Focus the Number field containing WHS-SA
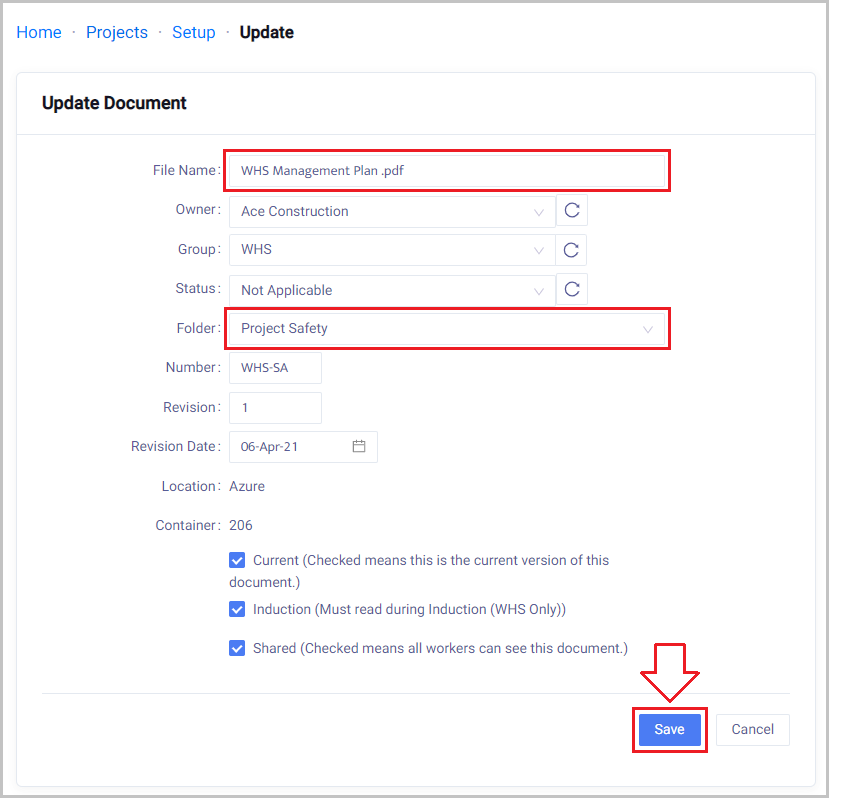The width and height of the screenshot is (848, 798). pos(275,368)
